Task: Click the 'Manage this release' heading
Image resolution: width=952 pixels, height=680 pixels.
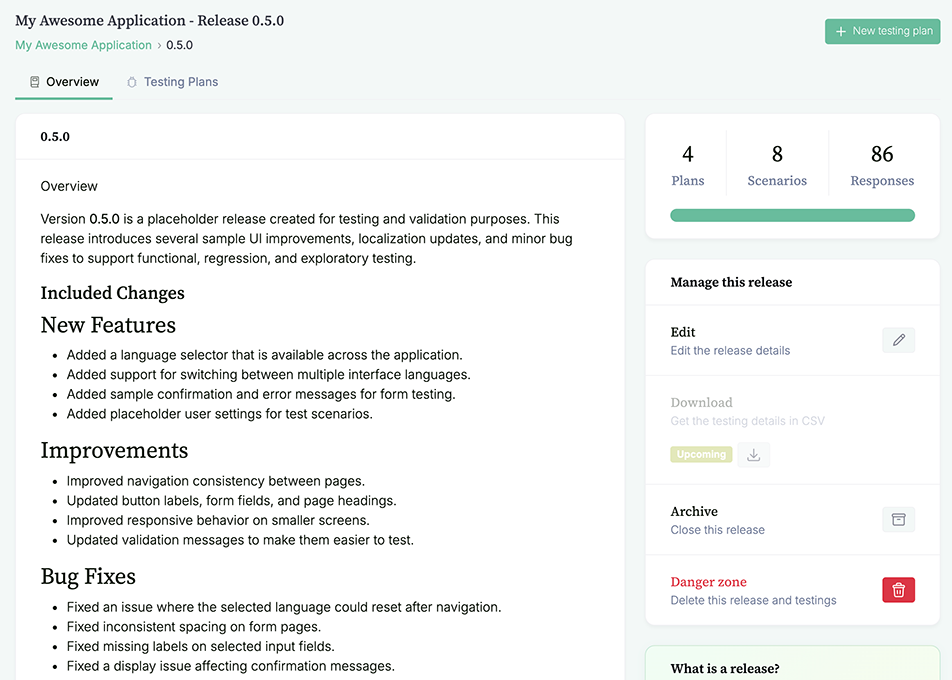Action: (731, 282)
